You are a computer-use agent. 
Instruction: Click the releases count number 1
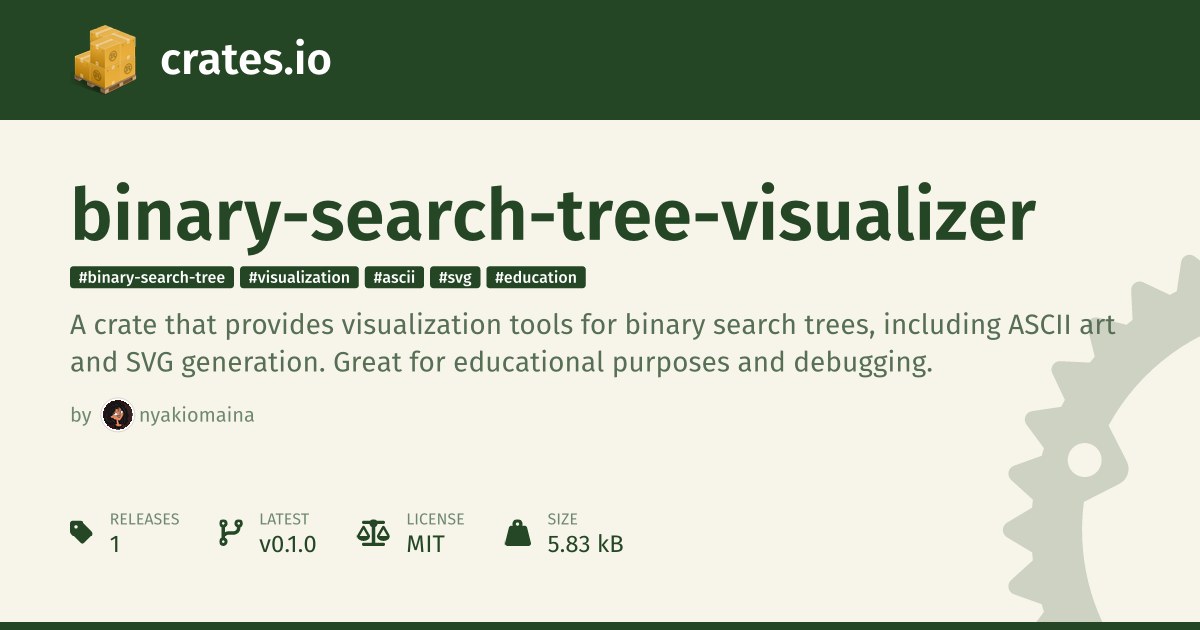(115, 544)
